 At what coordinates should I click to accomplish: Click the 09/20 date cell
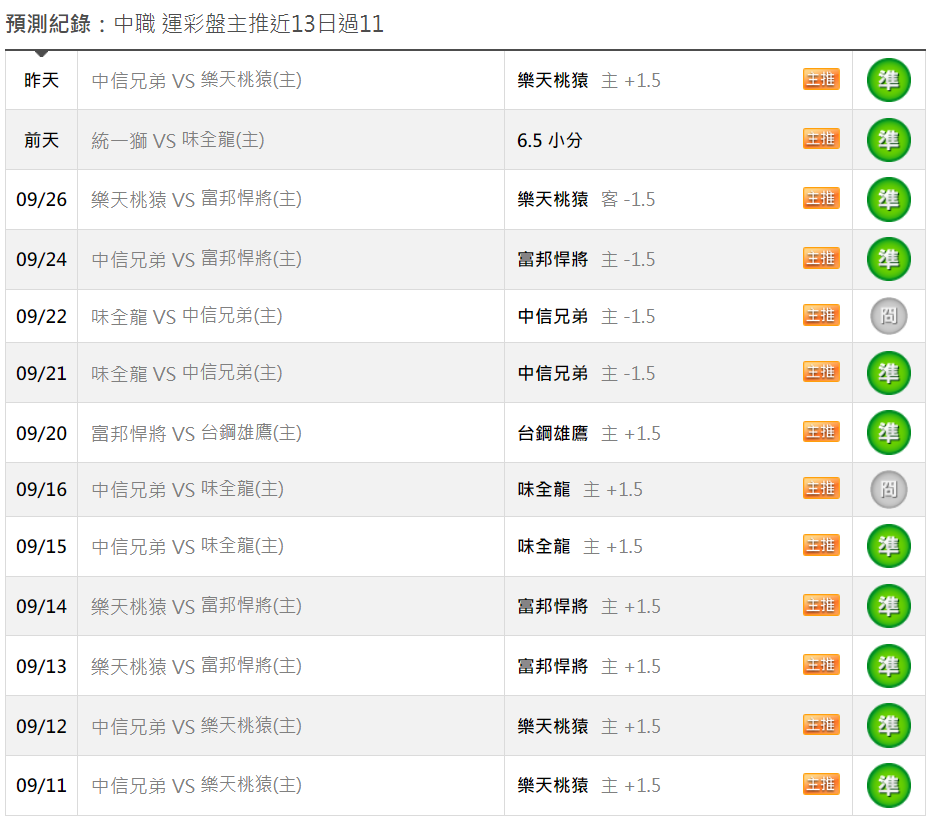[41, 433]
